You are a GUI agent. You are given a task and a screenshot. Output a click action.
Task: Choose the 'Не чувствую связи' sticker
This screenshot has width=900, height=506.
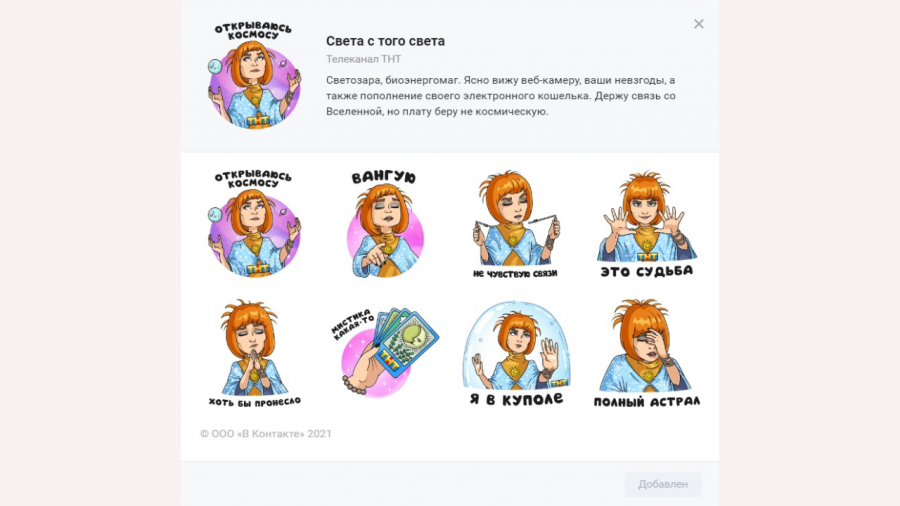click(x=515, y=224)
